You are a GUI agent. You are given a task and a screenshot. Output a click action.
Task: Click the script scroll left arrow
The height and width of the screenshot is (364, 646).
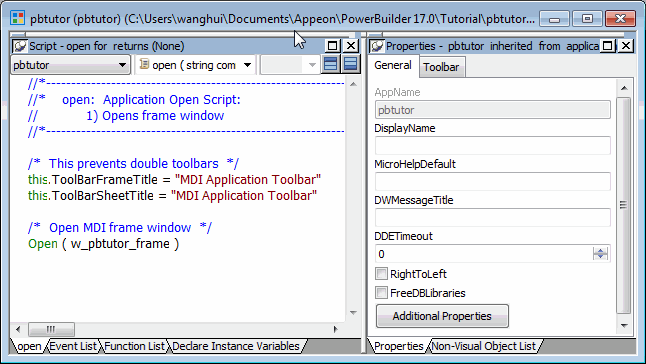(x=18, y=329)
